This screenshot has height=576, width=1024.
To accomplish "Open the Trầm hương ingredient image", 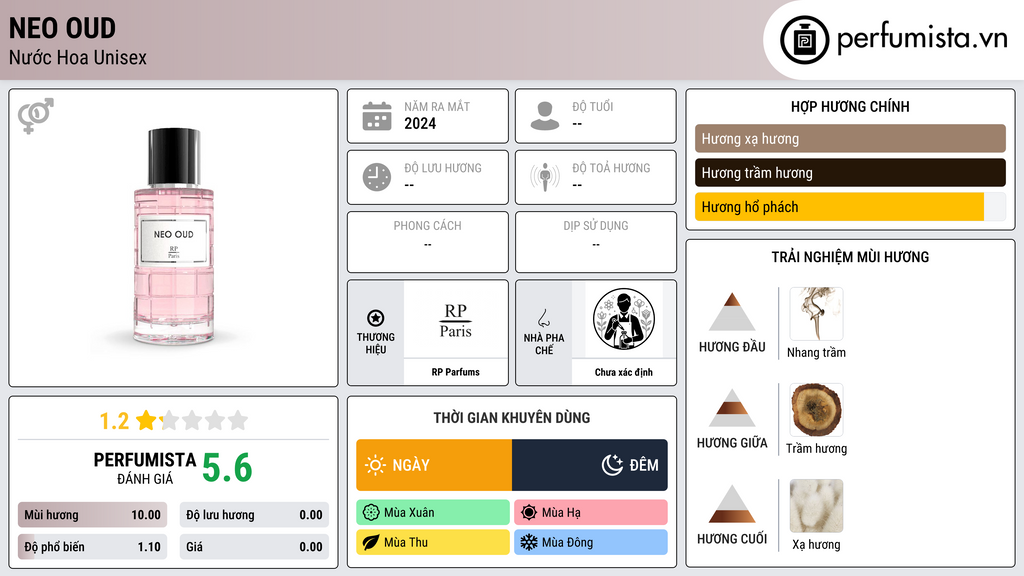I will (816, 409).
